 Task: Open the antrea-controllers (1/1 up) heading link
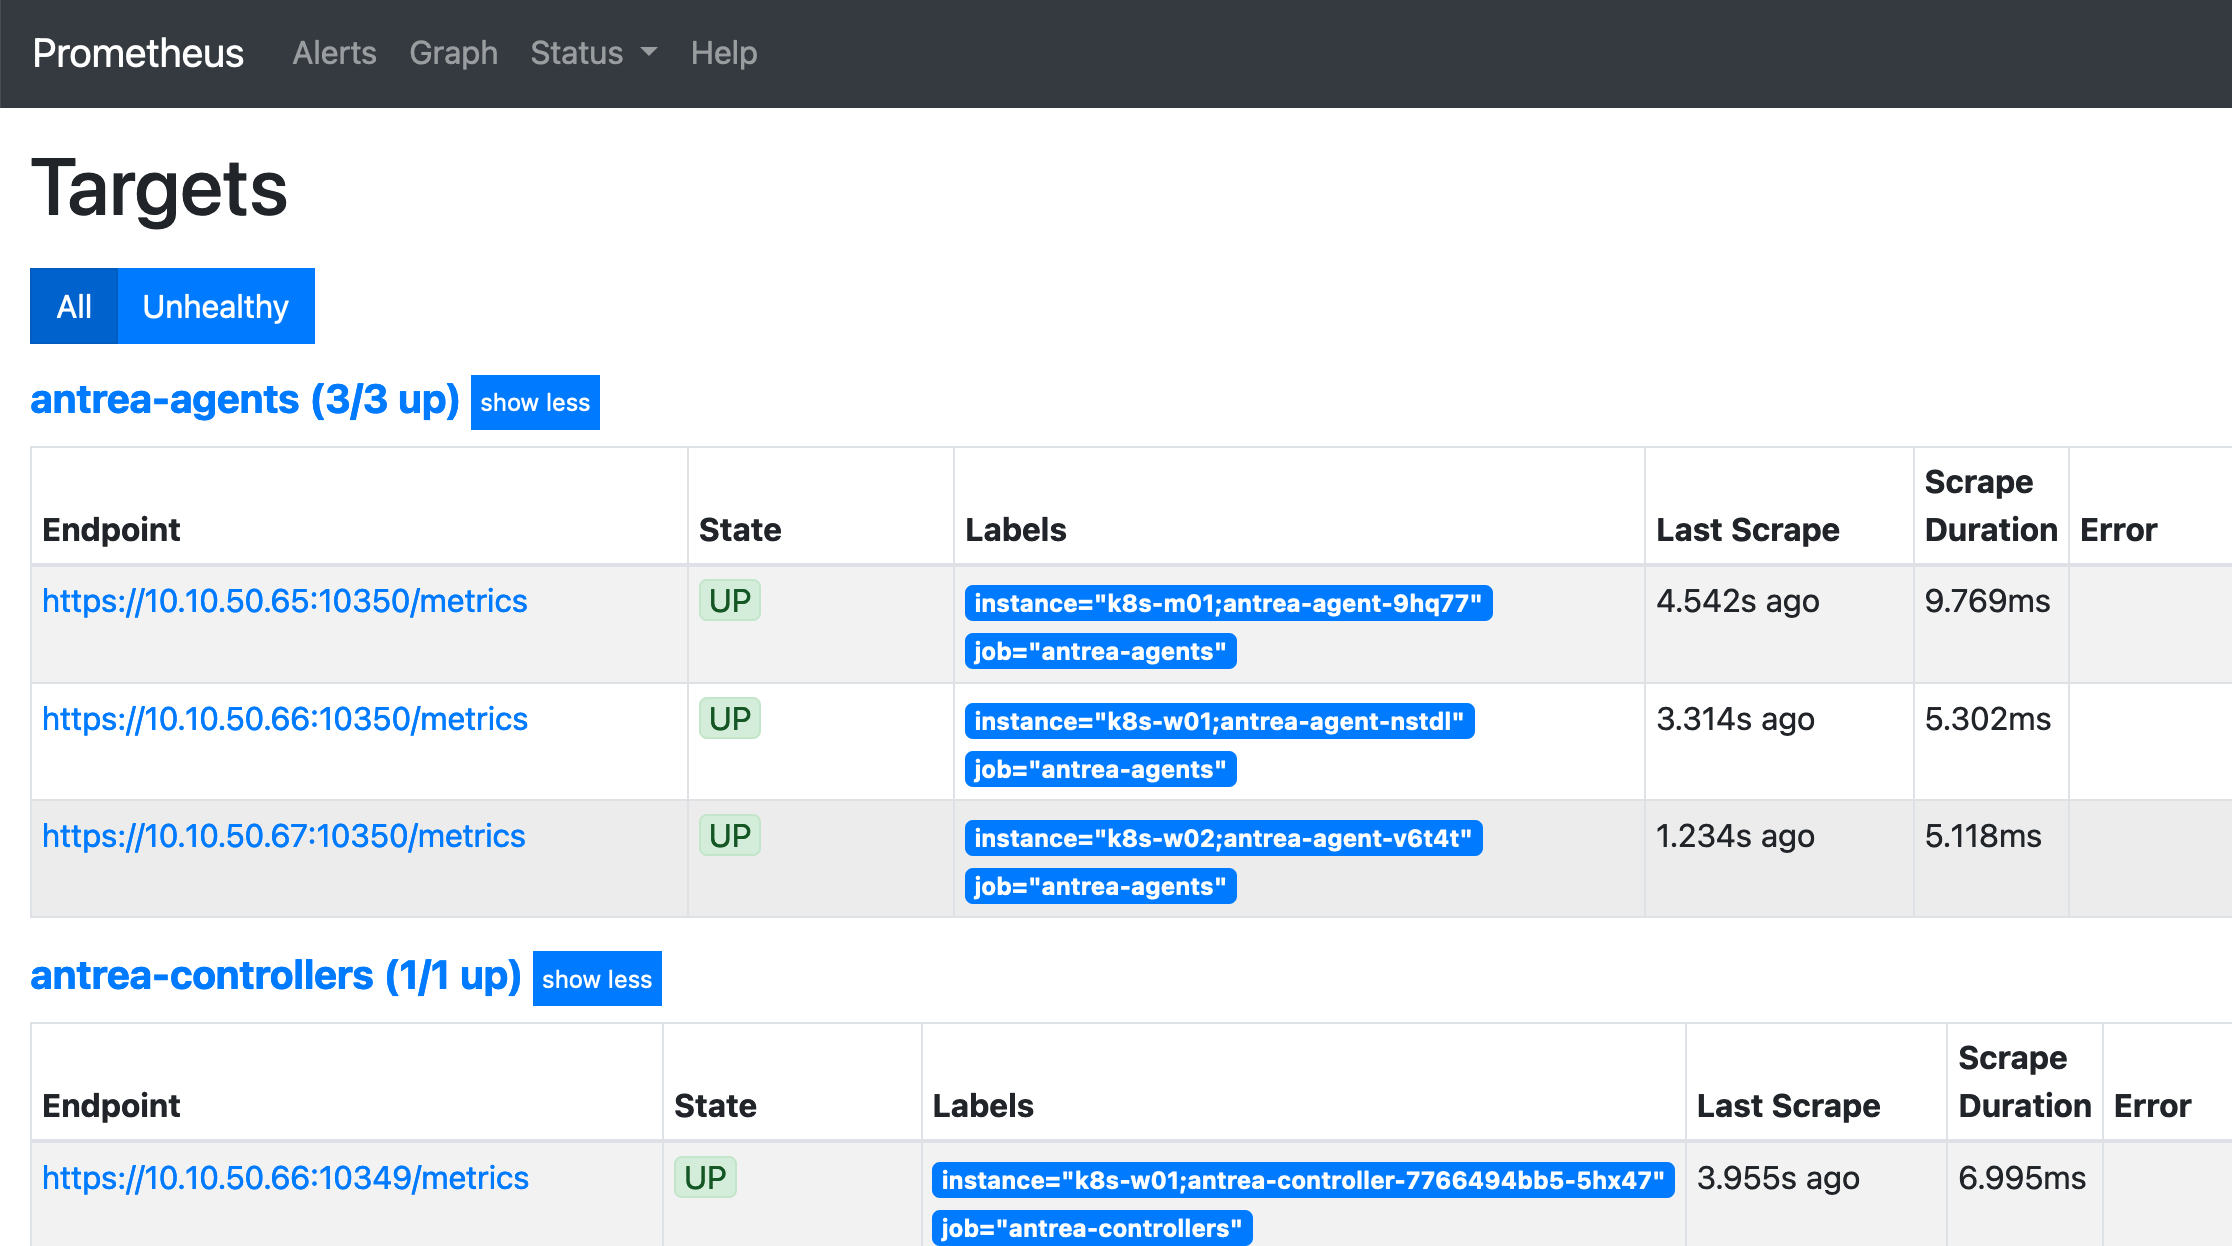point(276,975)
